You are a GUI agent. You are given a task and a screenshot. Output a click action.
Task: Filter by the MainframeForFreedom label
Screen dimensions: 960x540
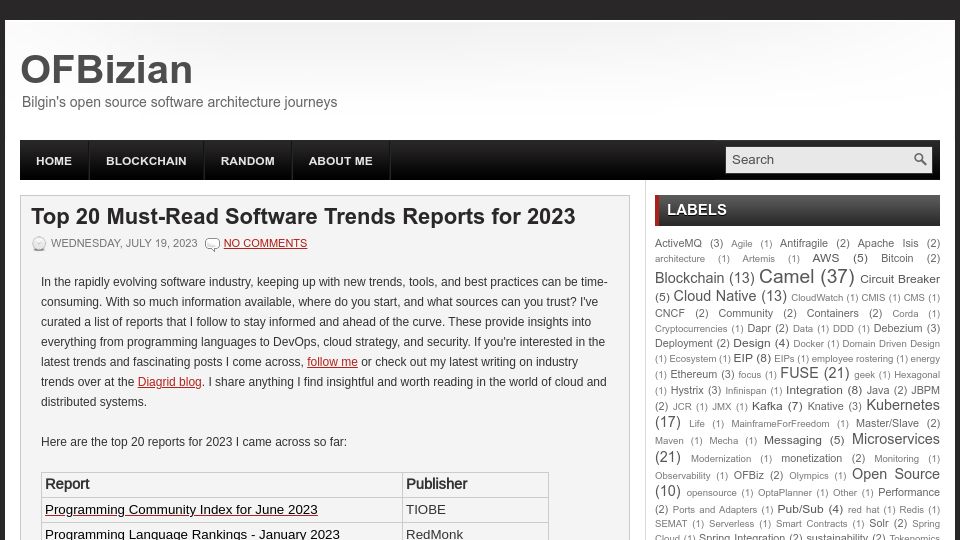coord(780,424)
